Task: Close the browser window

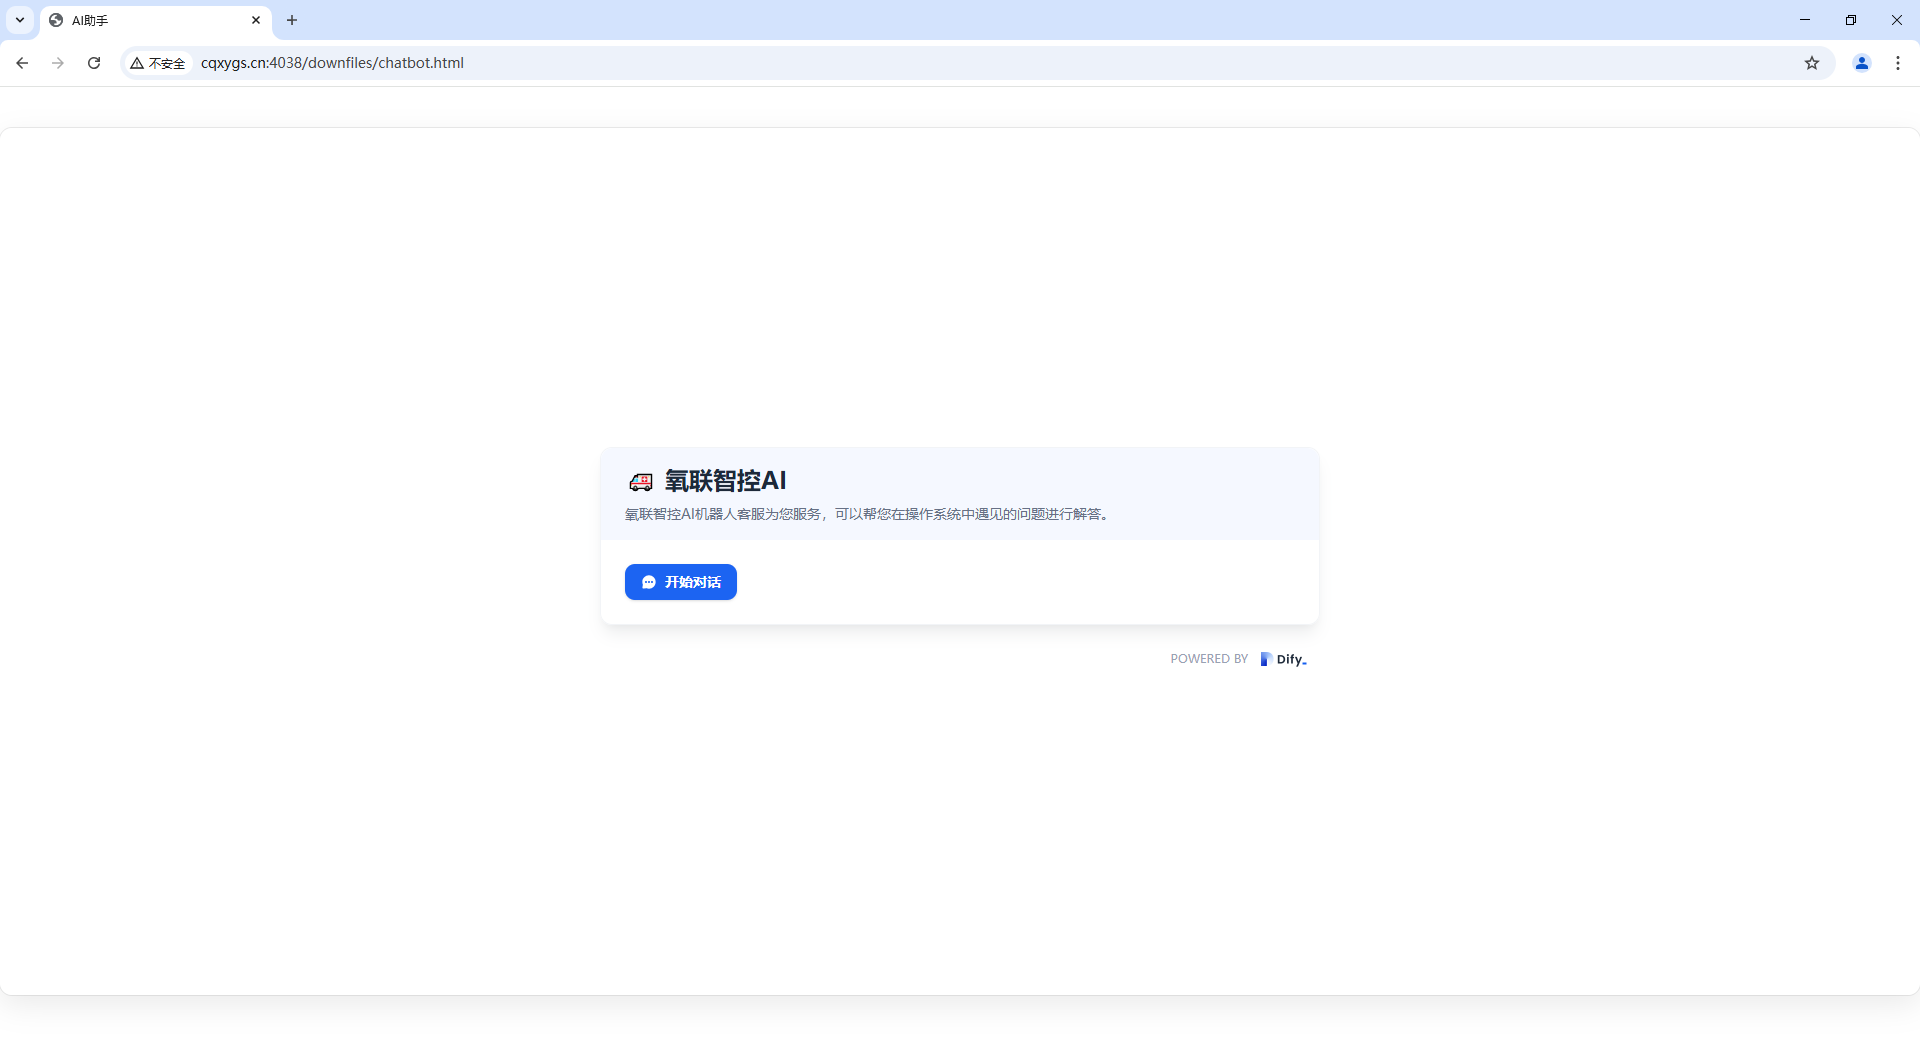Action: pos(1897,20)
